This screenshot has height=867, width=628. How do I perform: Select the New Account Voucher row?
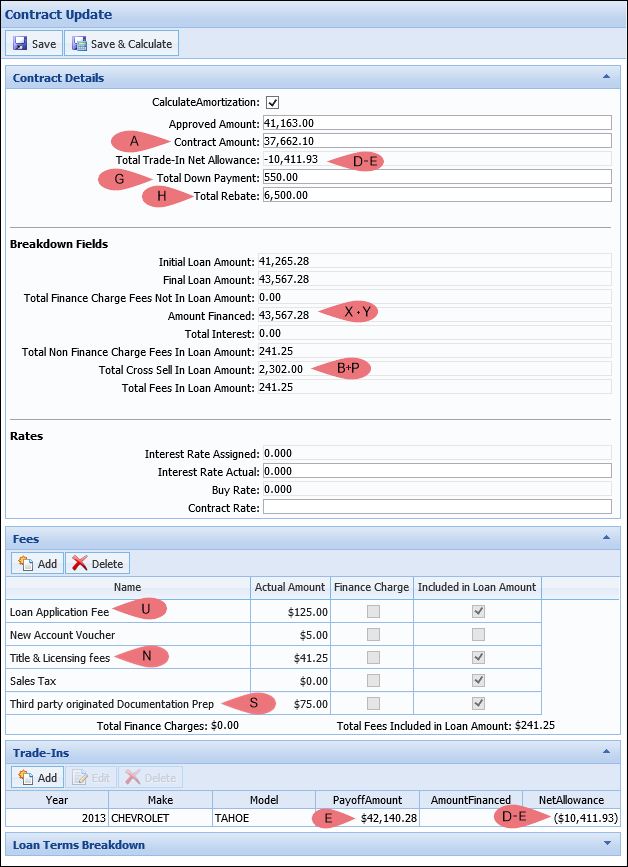click(274, 635)
